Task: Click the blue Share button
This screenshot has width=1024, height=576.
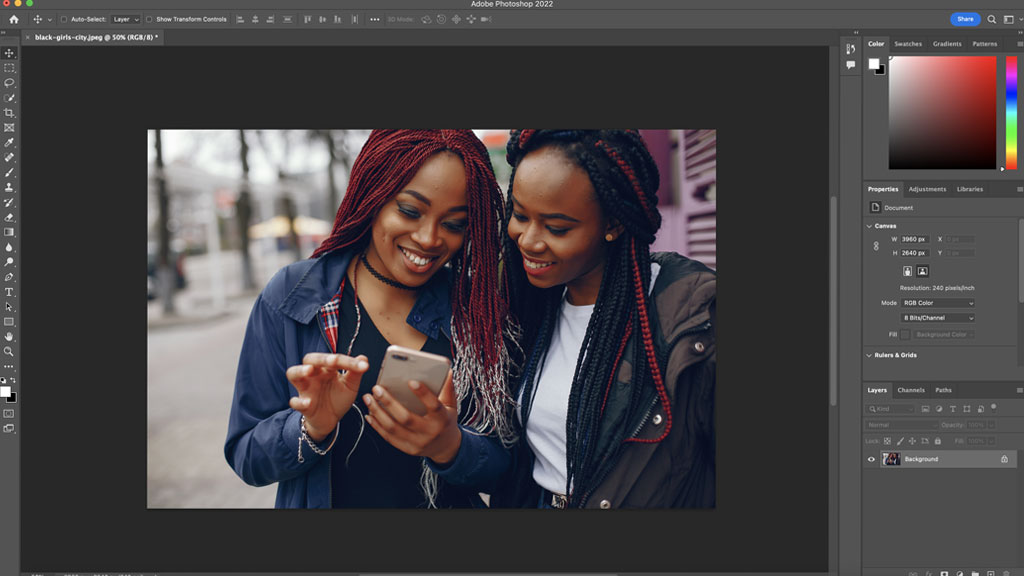Action: click(965, 19)
